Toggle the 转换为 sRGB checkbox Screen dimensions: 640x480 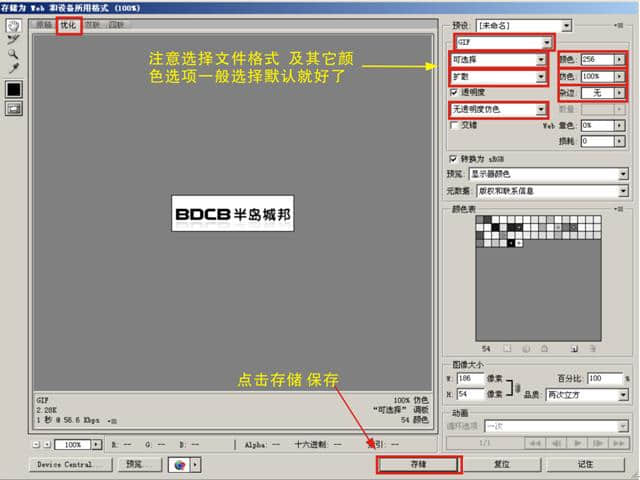pyautogui.click(x=456, y=159)
